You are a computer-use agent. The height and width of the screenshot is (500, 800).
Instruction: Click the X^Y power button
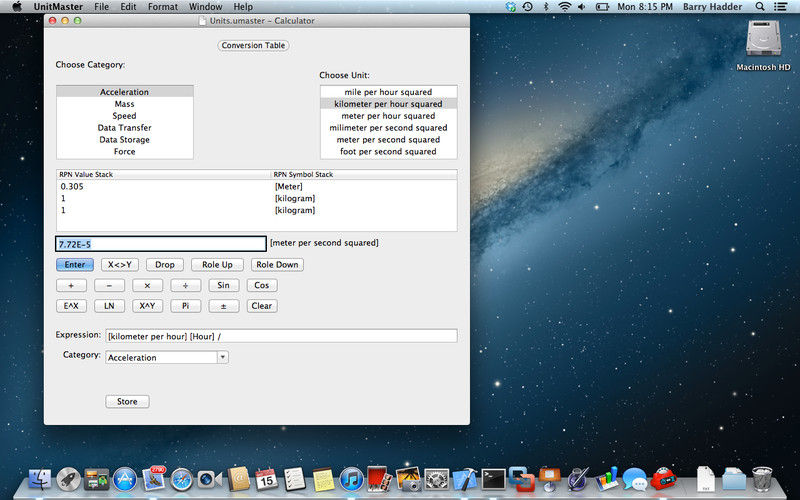click(x=147, y=306)
